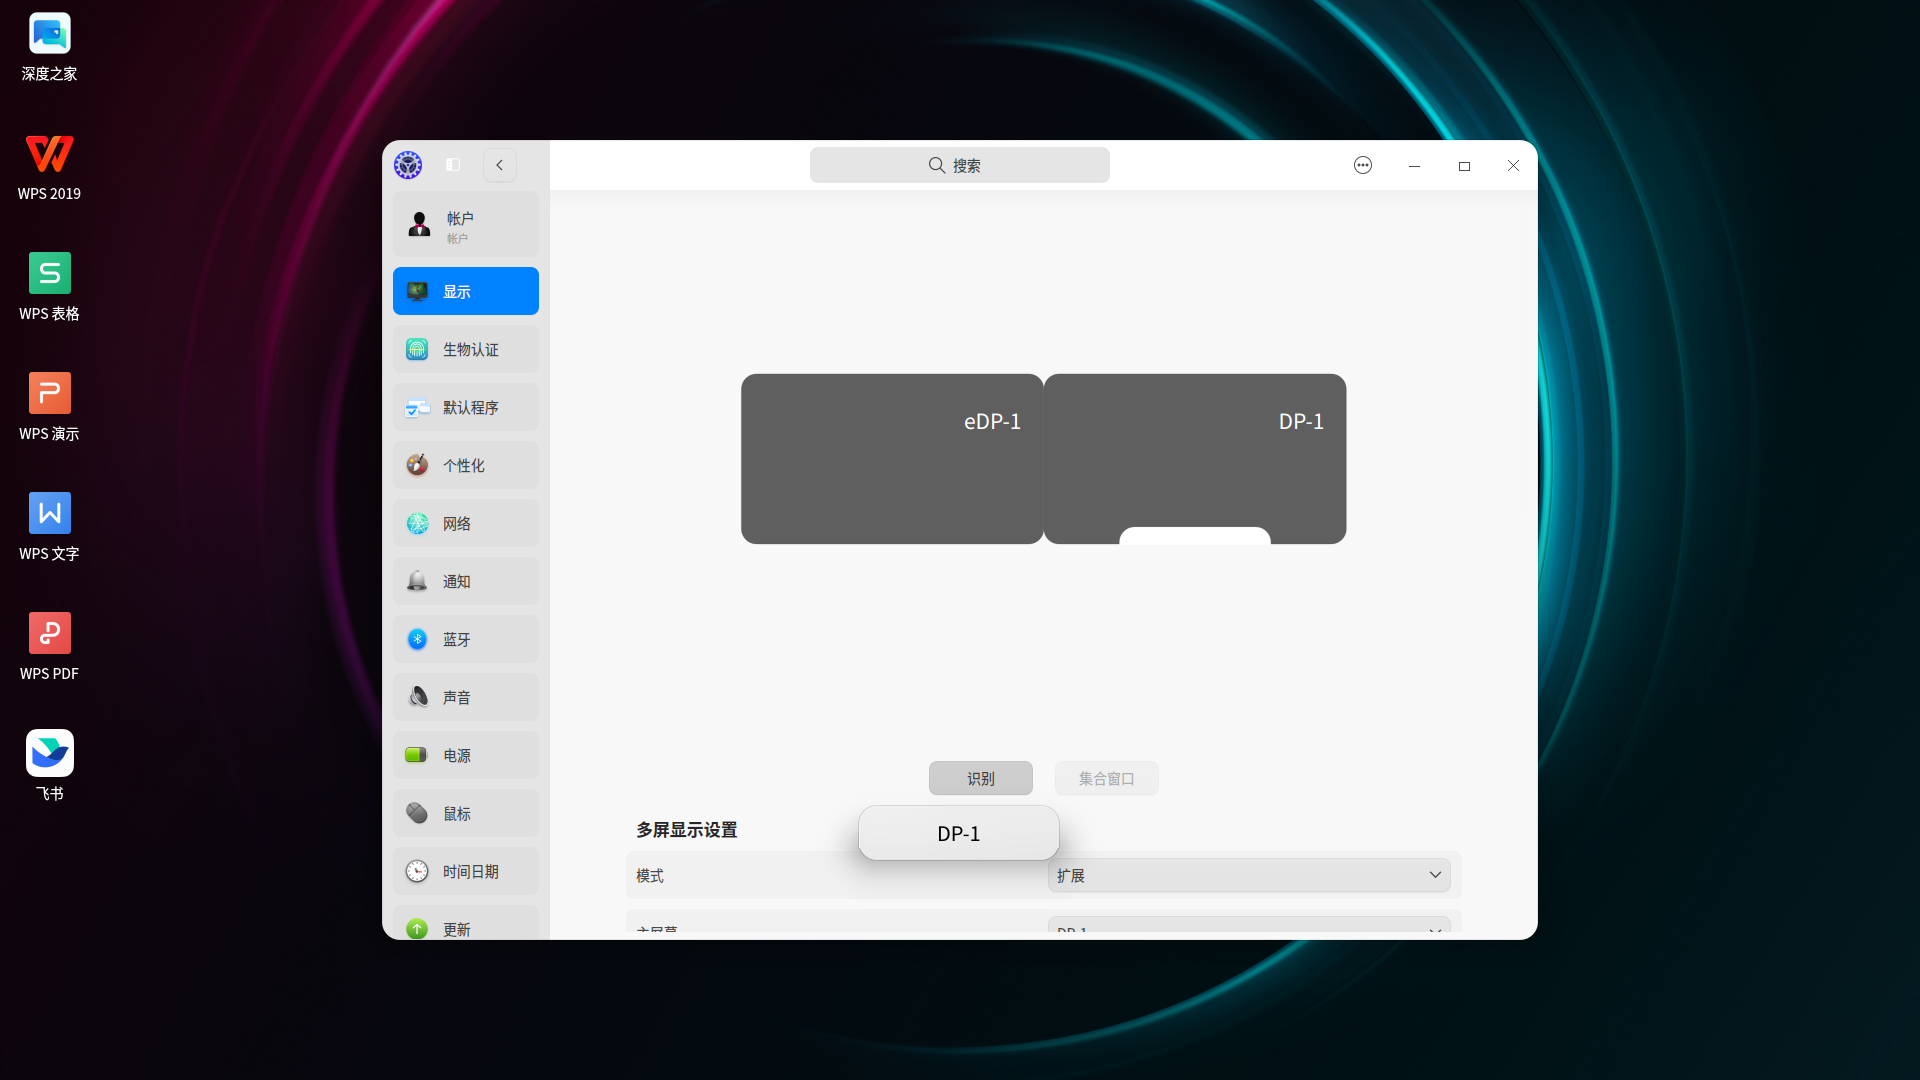Open the 声音 sound settings
1920x1080 pixels.
pos(466,697)
